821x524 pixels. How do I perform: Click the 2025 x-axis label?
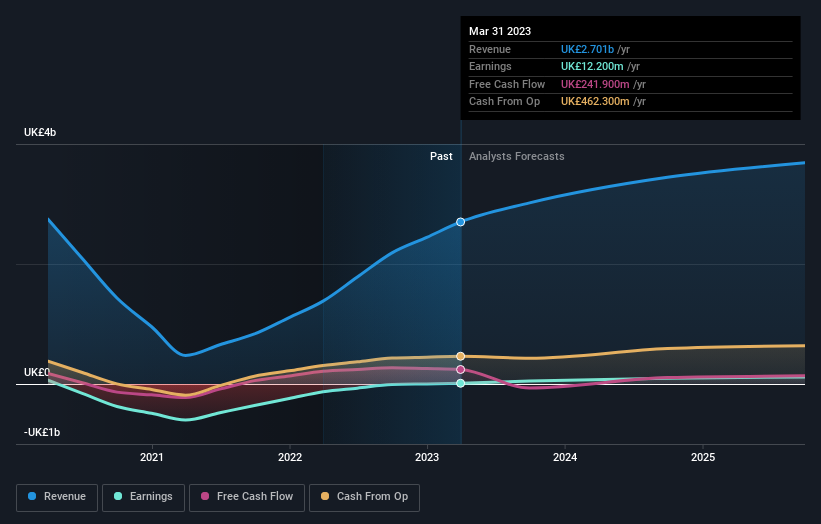coord(703,458)
